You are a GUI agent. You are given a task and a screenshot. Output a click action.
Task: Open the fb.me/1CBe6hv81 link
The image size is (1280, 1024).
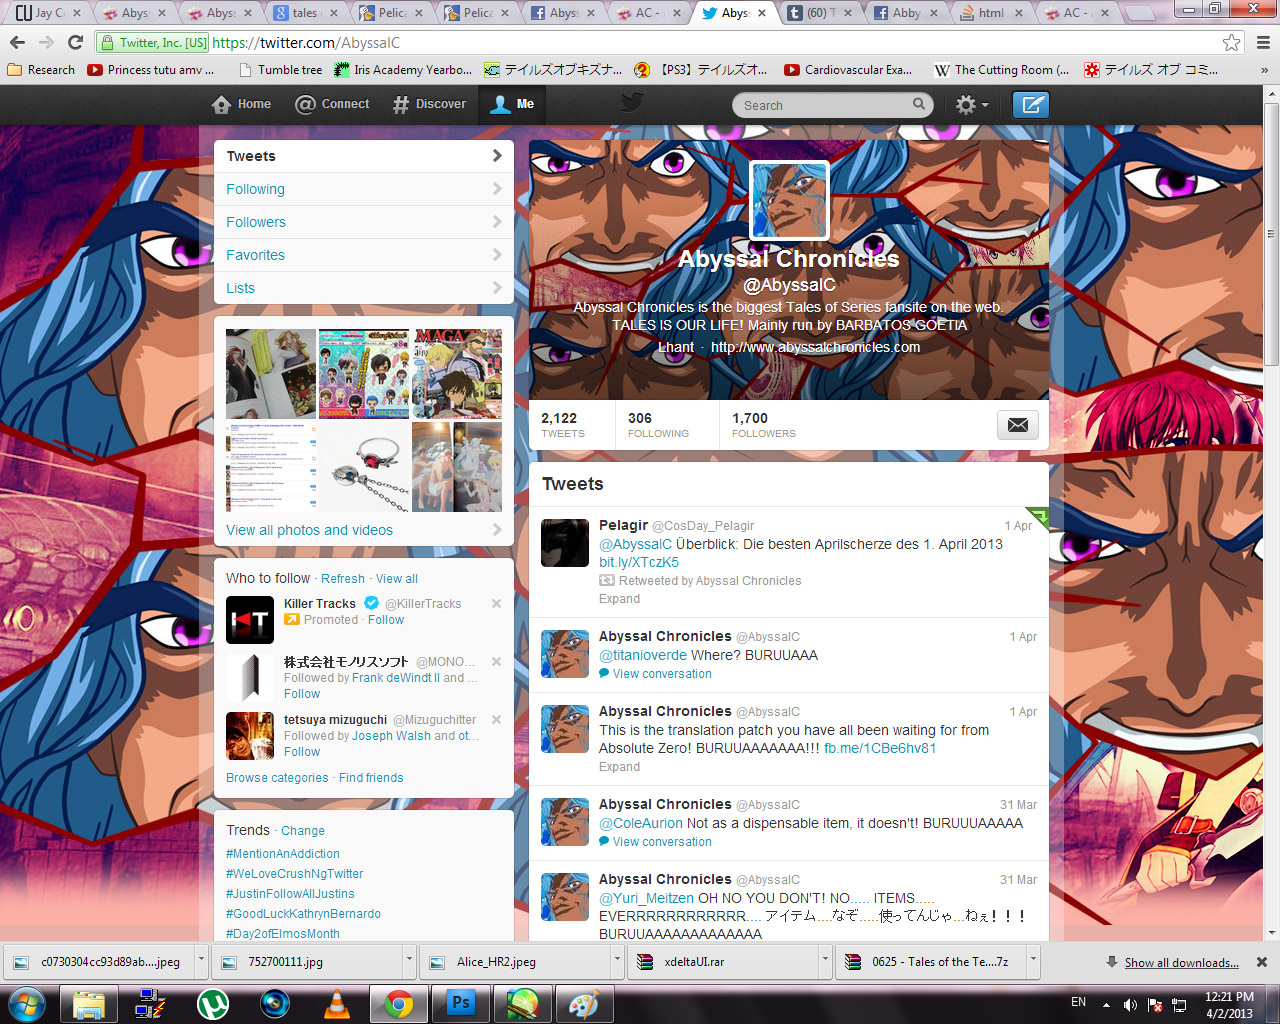(x=880, y=748)
